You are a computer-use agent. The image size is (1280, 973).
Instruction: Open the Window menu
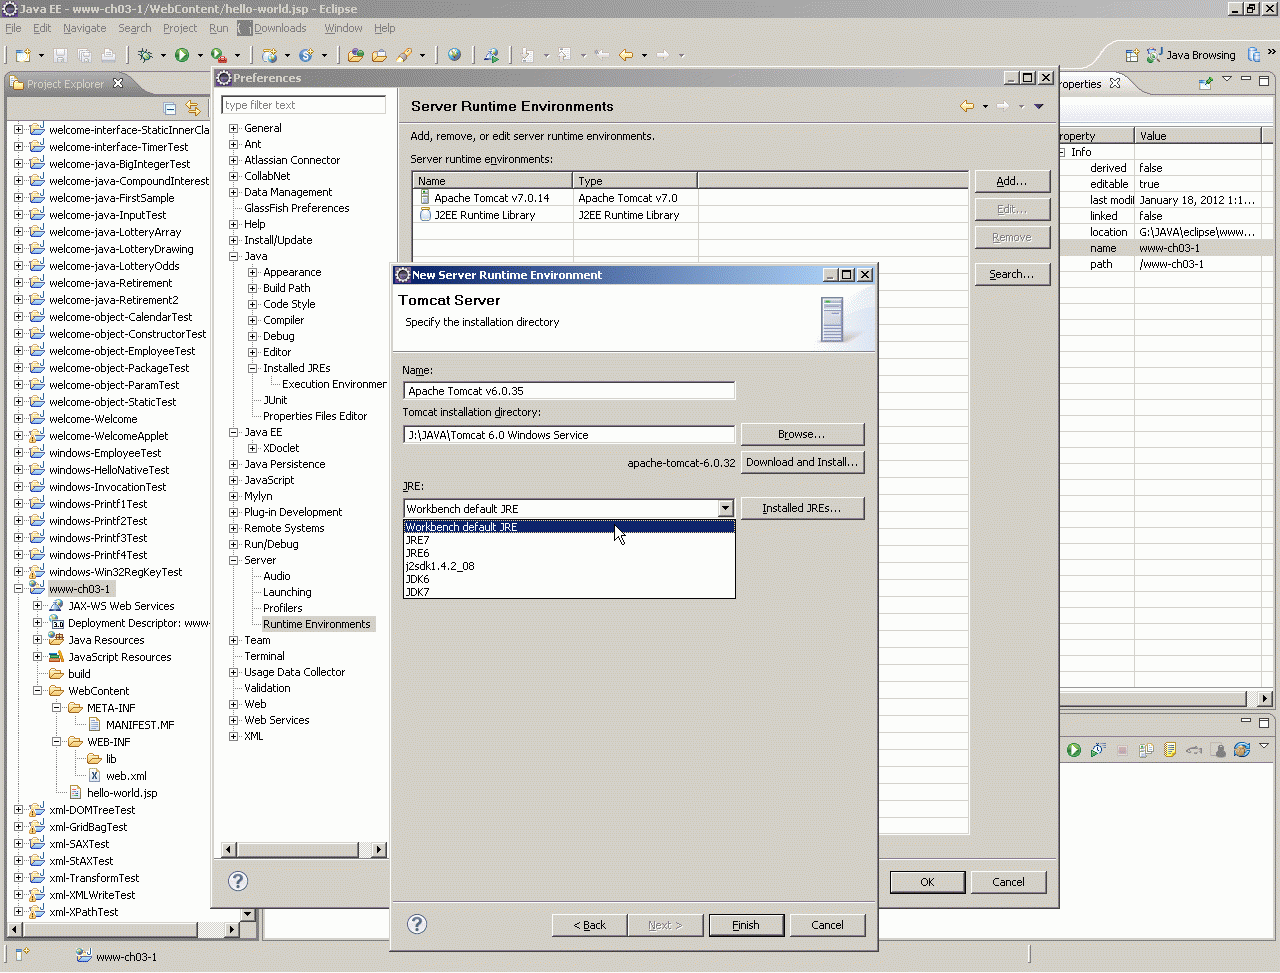click(343, 28)
